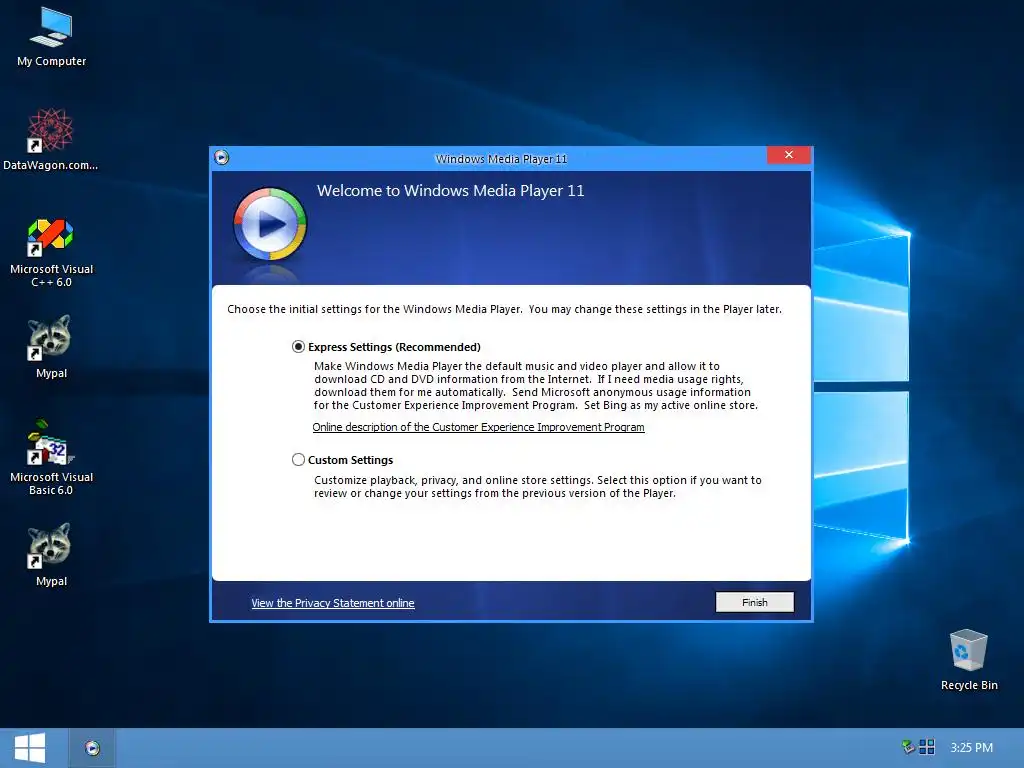Choose the Custom Settings radio button
1024x768 pixels.
point(298,460)
